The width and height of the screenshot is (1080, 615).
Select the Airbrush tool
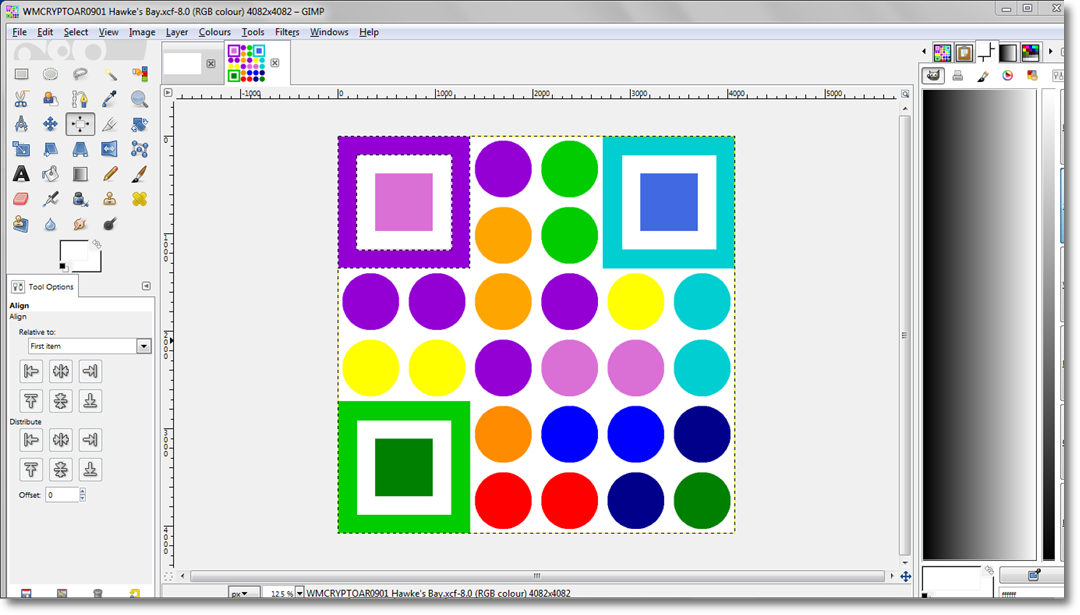tap(50, 199)
